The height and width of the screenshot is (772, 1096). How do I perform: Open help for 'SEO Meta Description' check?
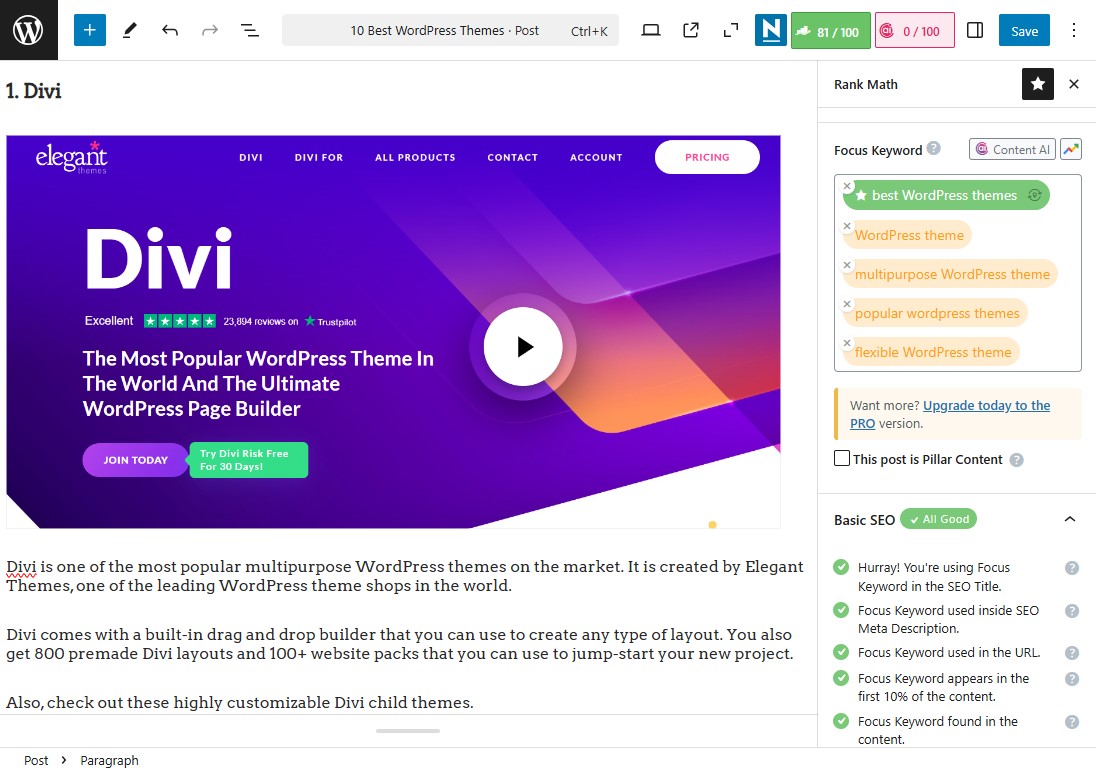[x=1072, y=610]
